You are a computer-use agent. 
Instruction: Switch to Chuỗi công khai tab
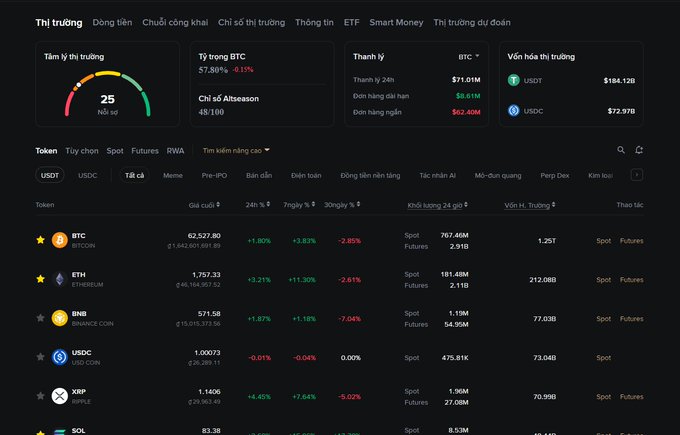(x=175, y=23)
